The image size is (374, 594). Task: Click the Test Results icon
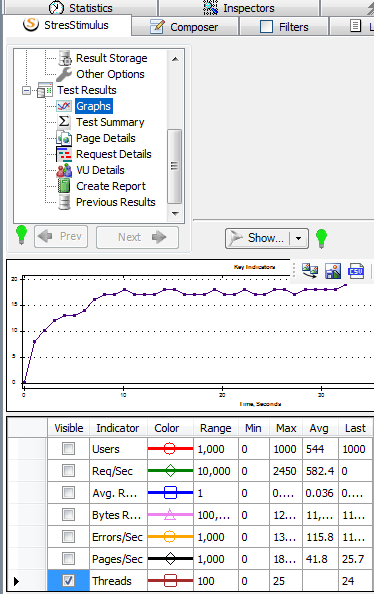[45, 90]
